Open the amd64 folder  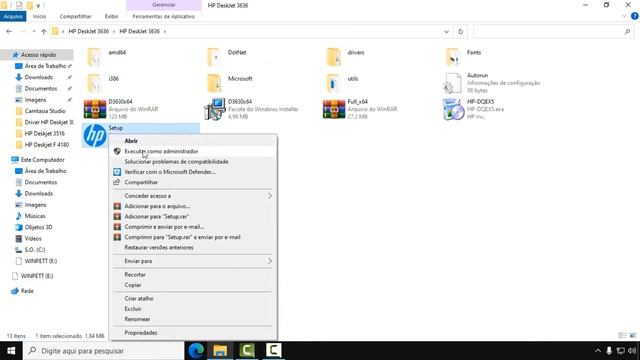click(95, 56)
